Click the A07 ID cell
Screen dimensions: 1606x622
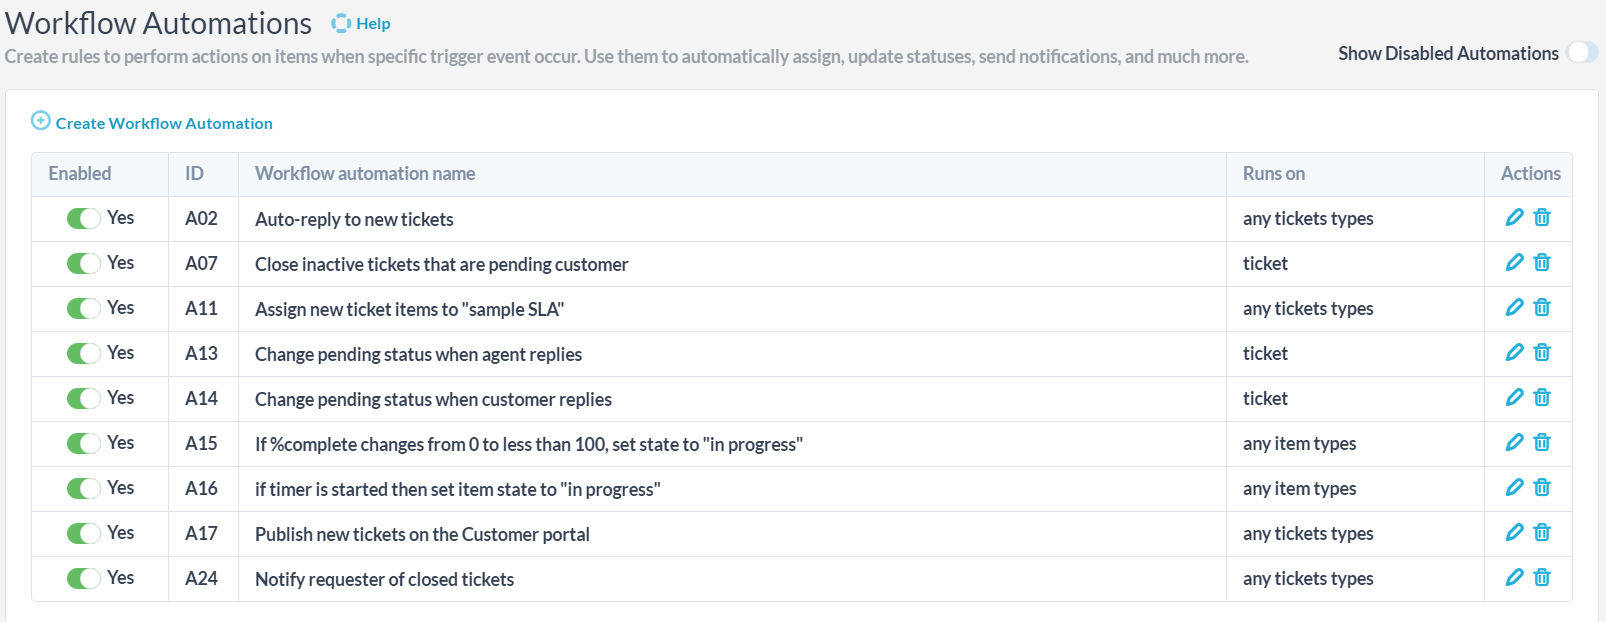point(201,263)
